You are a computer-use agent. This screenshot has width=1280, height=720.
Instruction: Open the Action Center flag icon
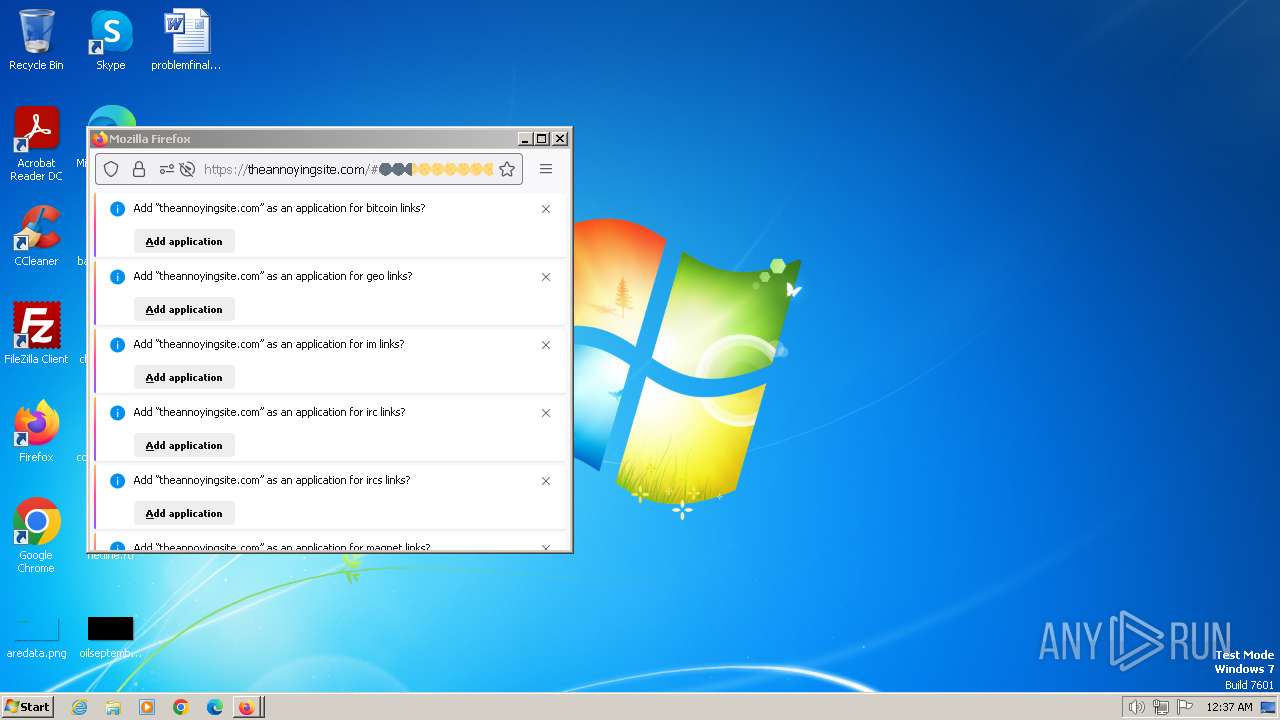1185,707
